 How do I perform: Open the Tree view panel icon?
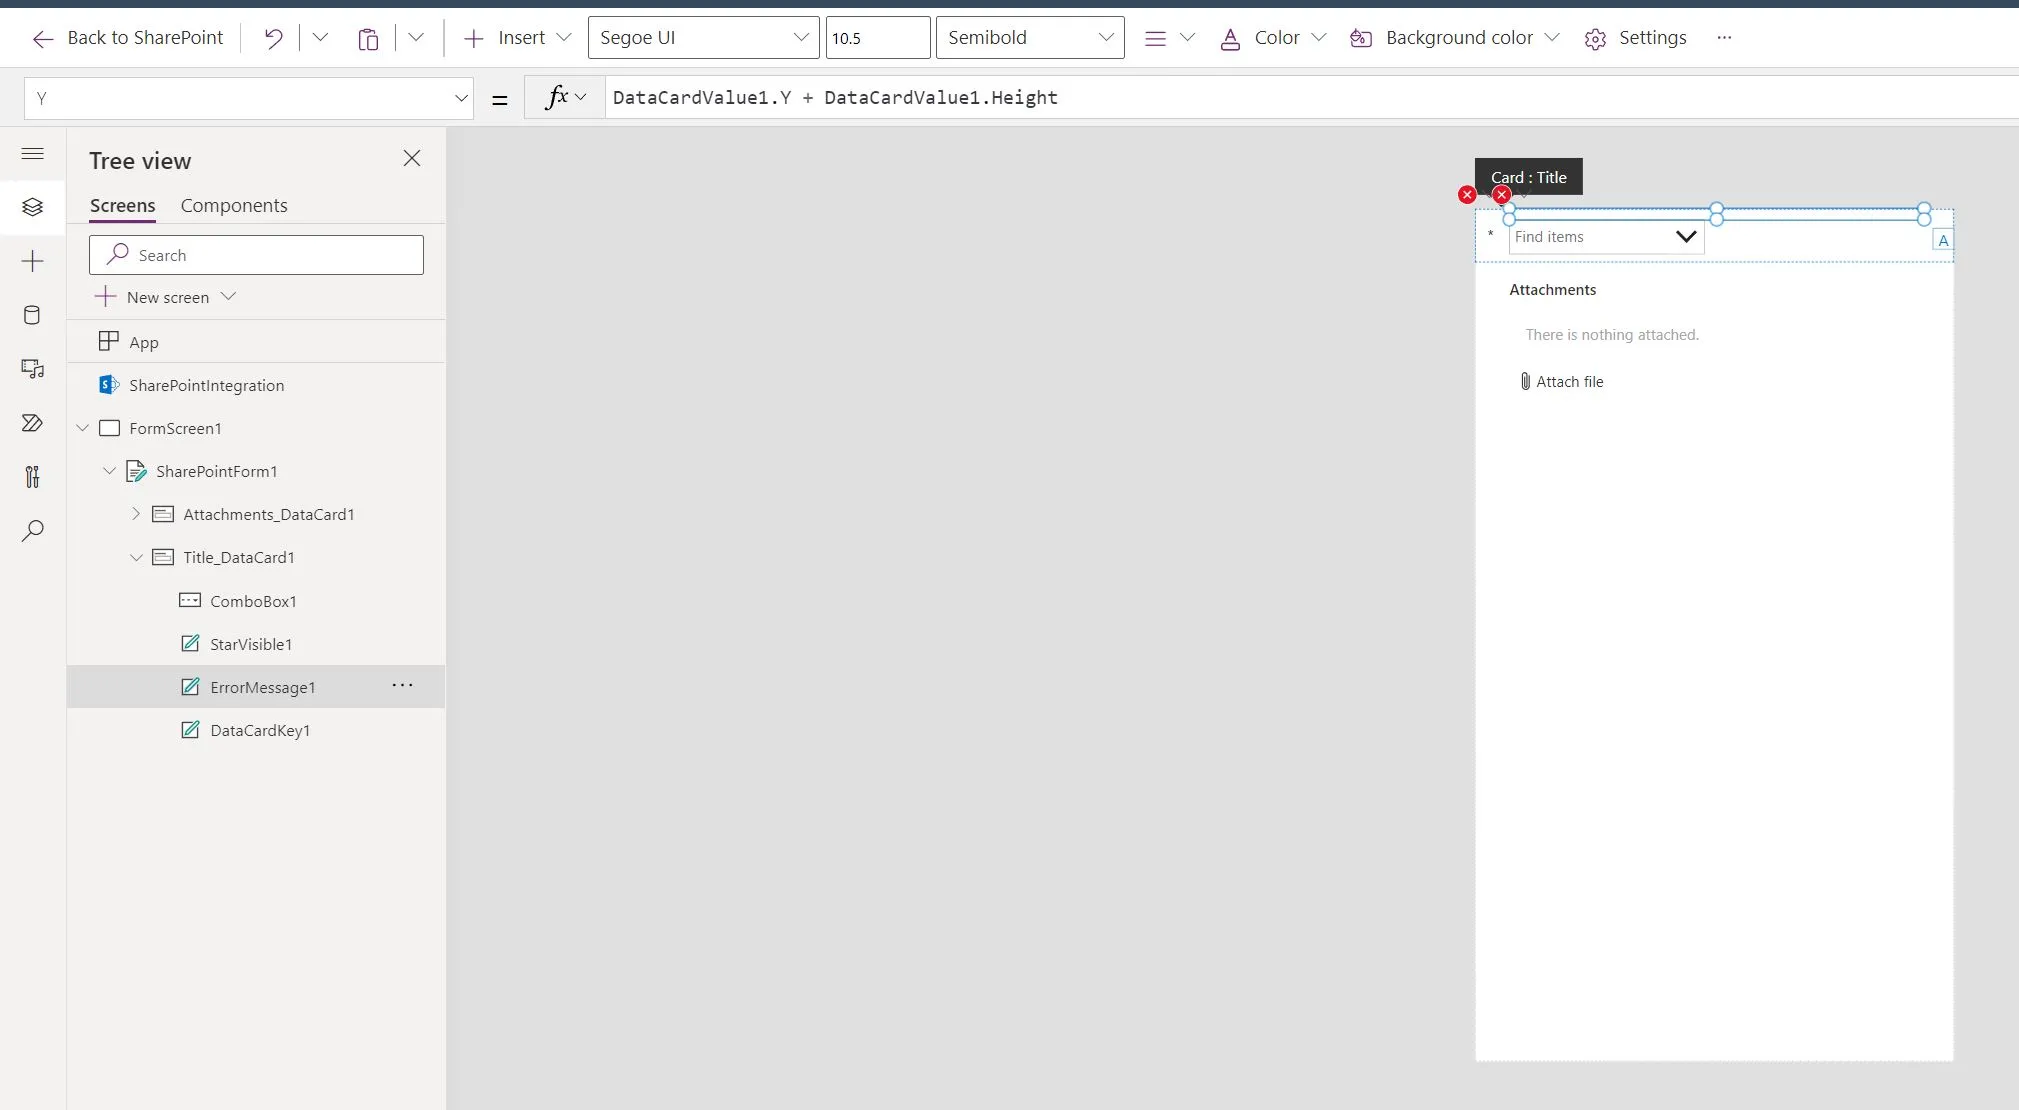[x=33, y=207]
